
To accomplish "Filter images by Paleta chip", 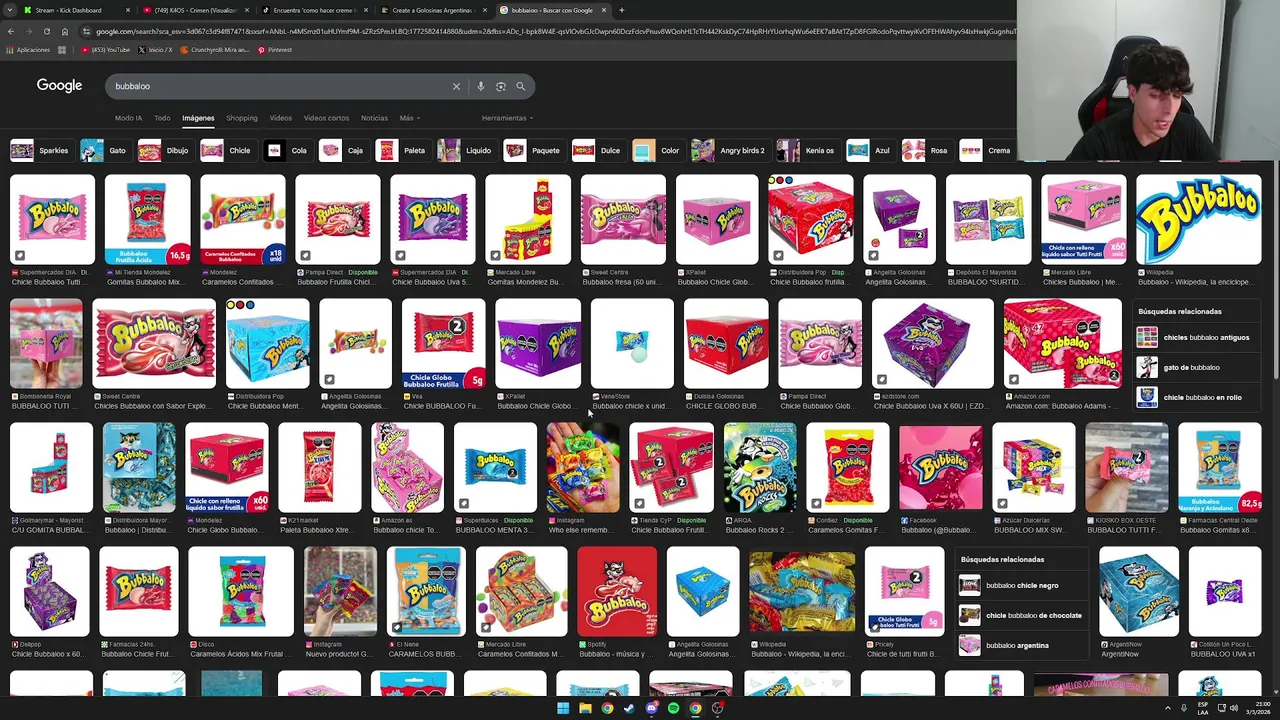I will (x=402, y=151).
